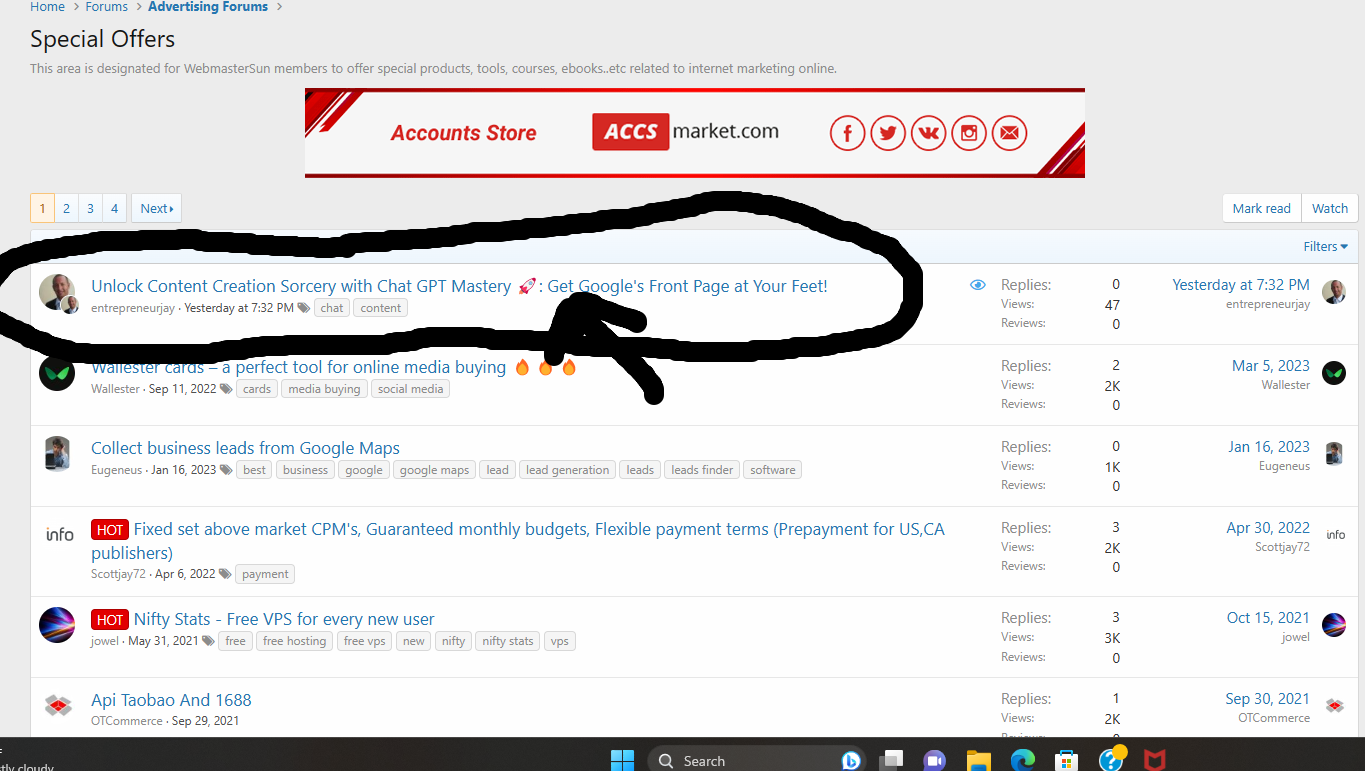Open the Windows Start menu

622,760
